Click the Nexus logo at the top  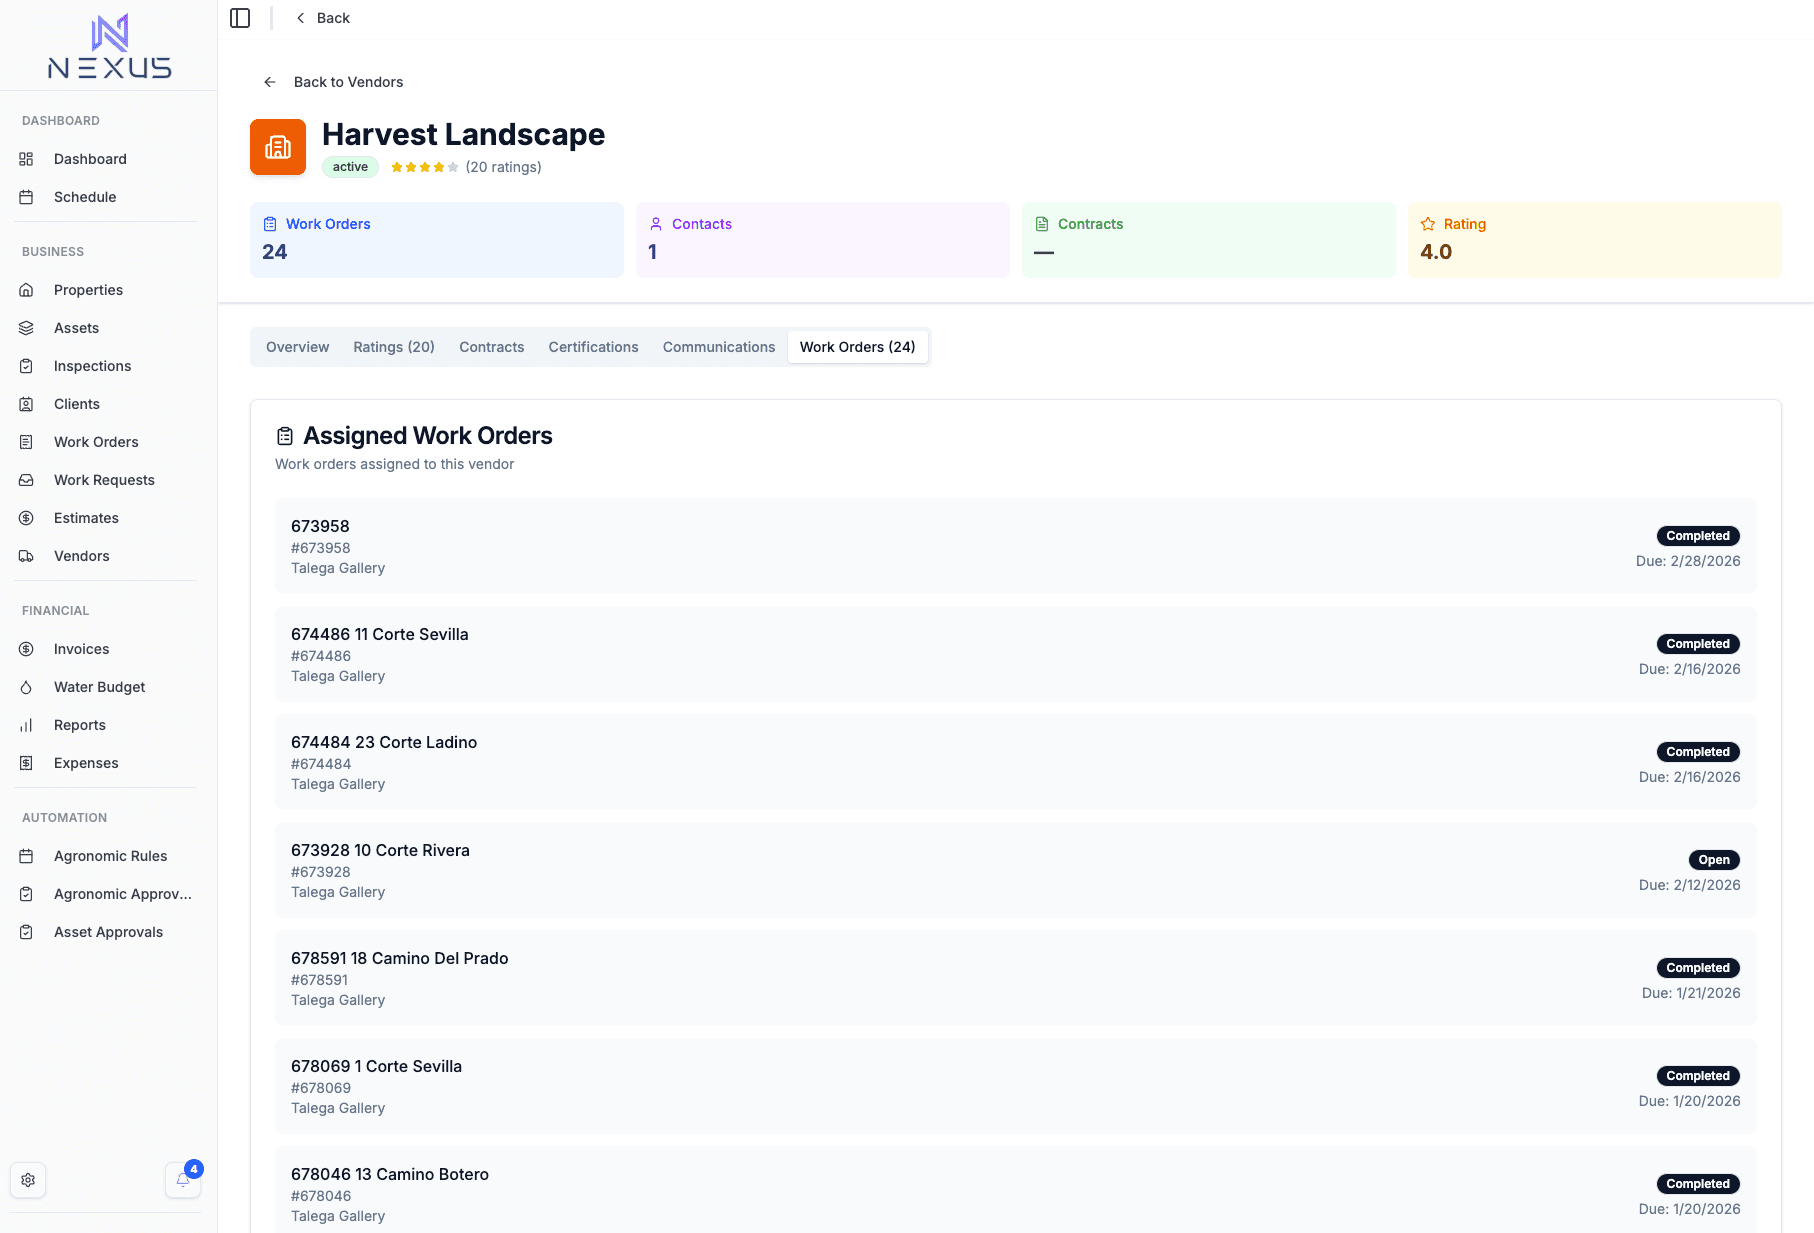(x=108, y=45)
